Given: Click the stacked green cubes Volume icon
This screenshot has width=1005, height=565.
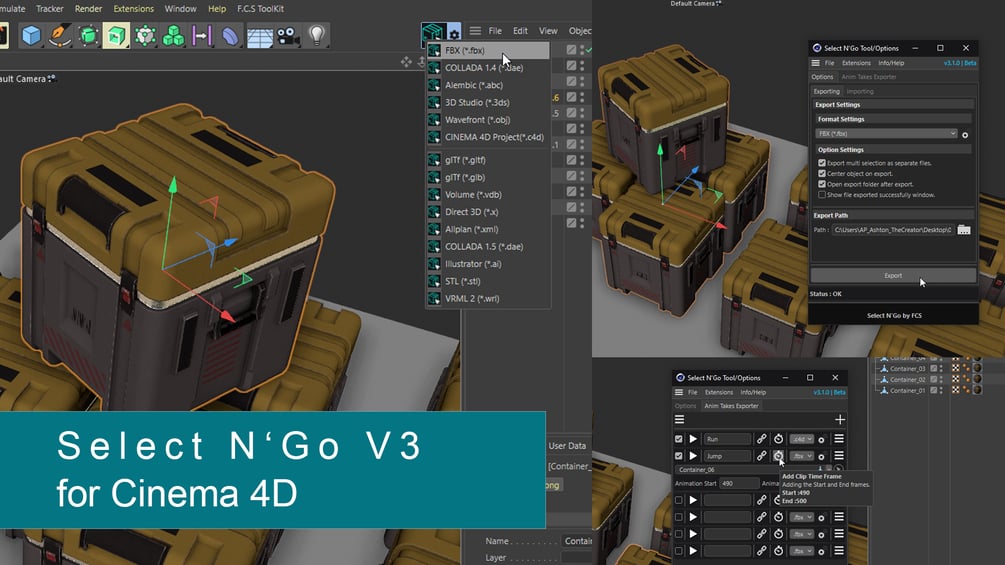Looking at the screenshot, I should 173,35.
